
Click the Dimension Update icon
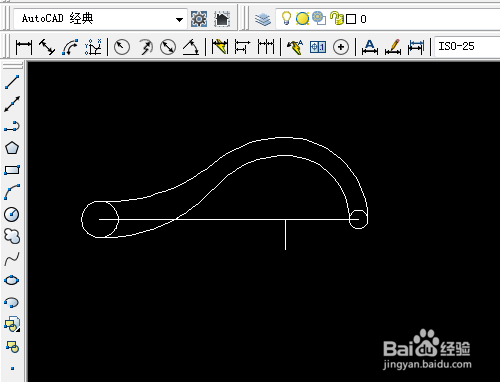coord(416,47)
